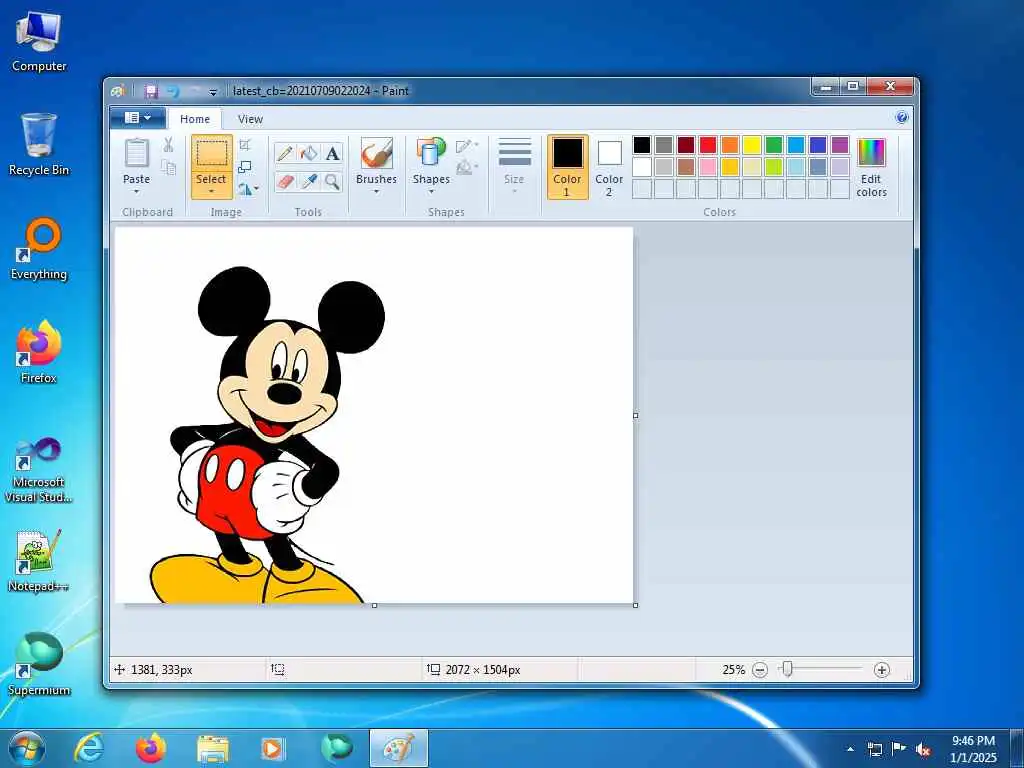Image resolution: width=1024 pixels, height=768 pixels.
Task: Open Firefox from the desktop shortcut
Action: coord(39,351)
